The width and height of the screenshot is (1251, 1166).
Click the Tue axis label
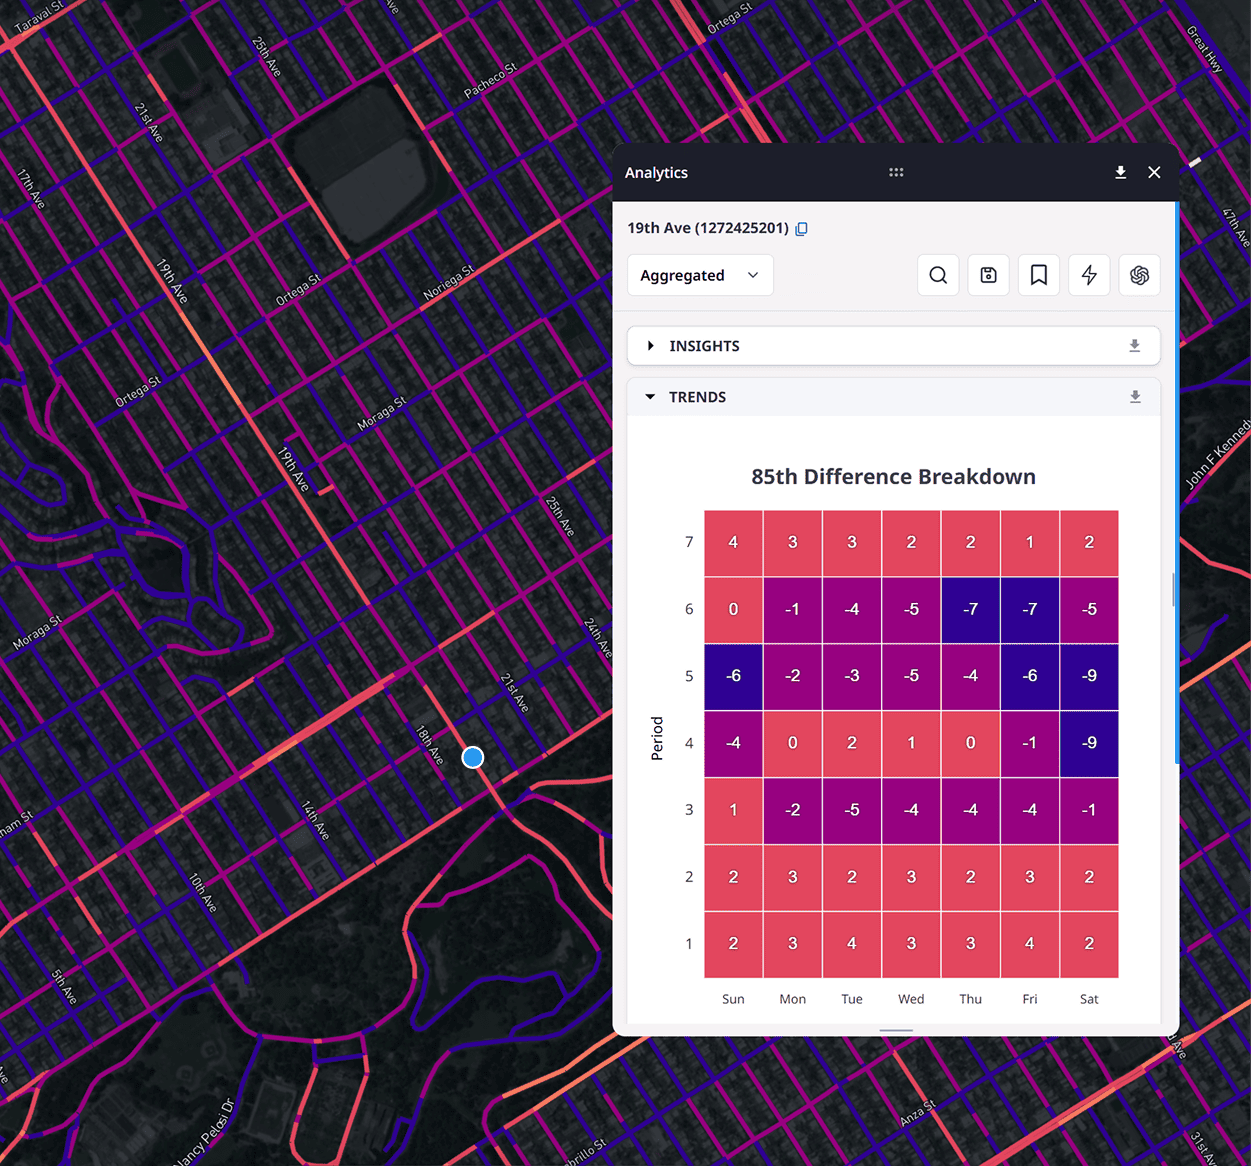coord(852,999)
